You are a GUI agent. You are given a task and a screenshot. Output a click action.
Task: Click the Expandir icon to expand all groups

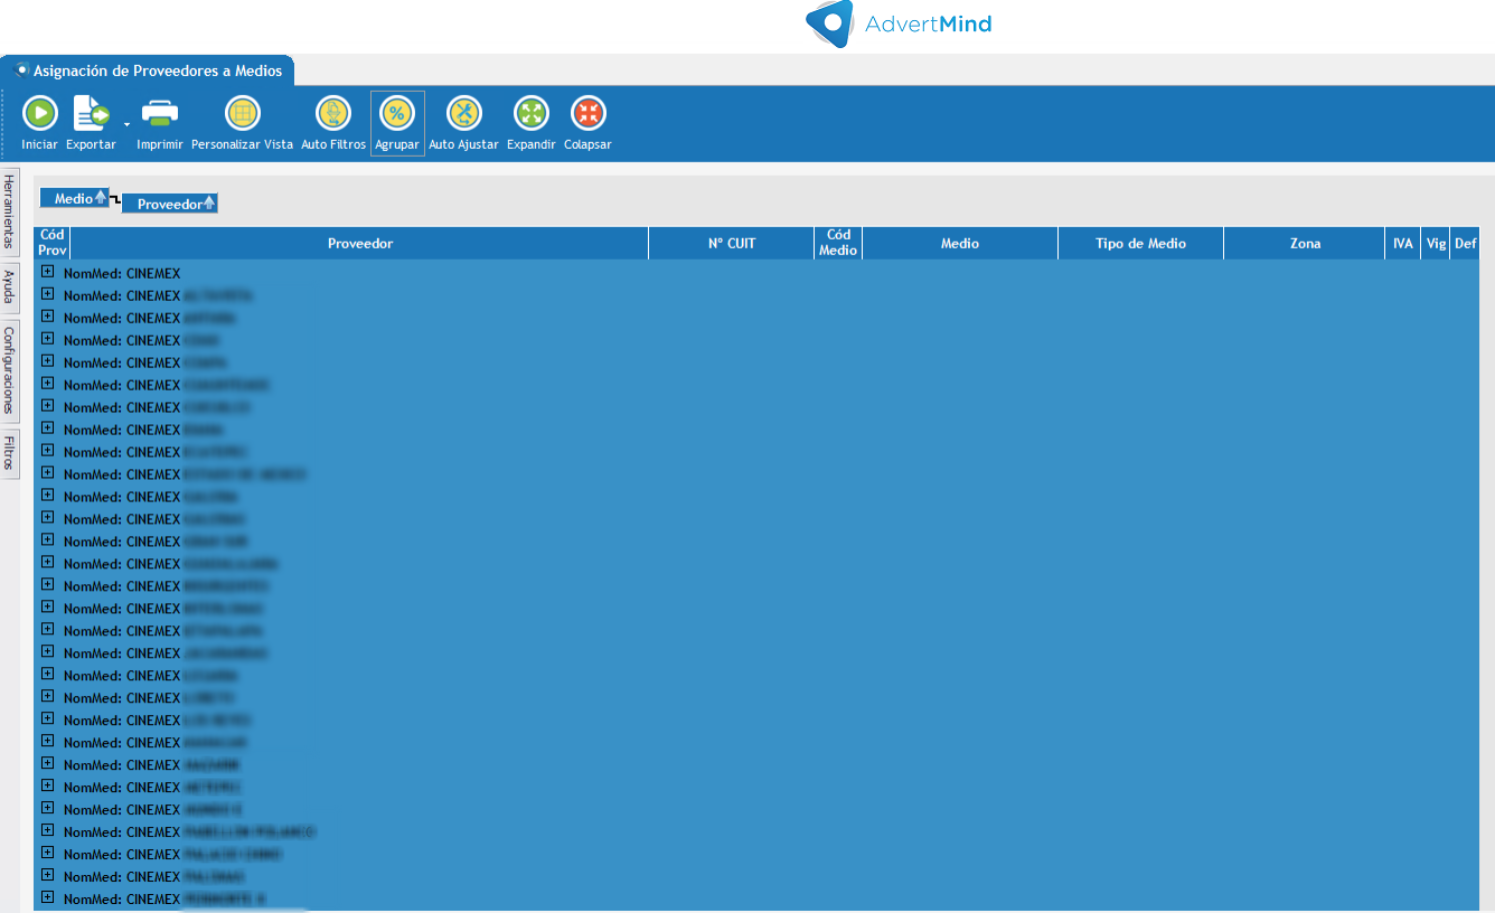(x=531, y=114)
